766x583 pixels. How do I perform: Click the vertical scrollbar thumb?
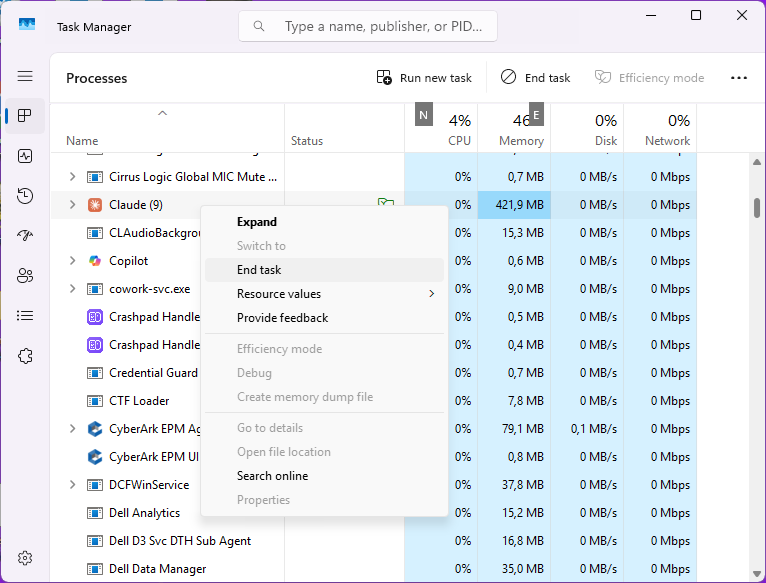pos(757,208)
